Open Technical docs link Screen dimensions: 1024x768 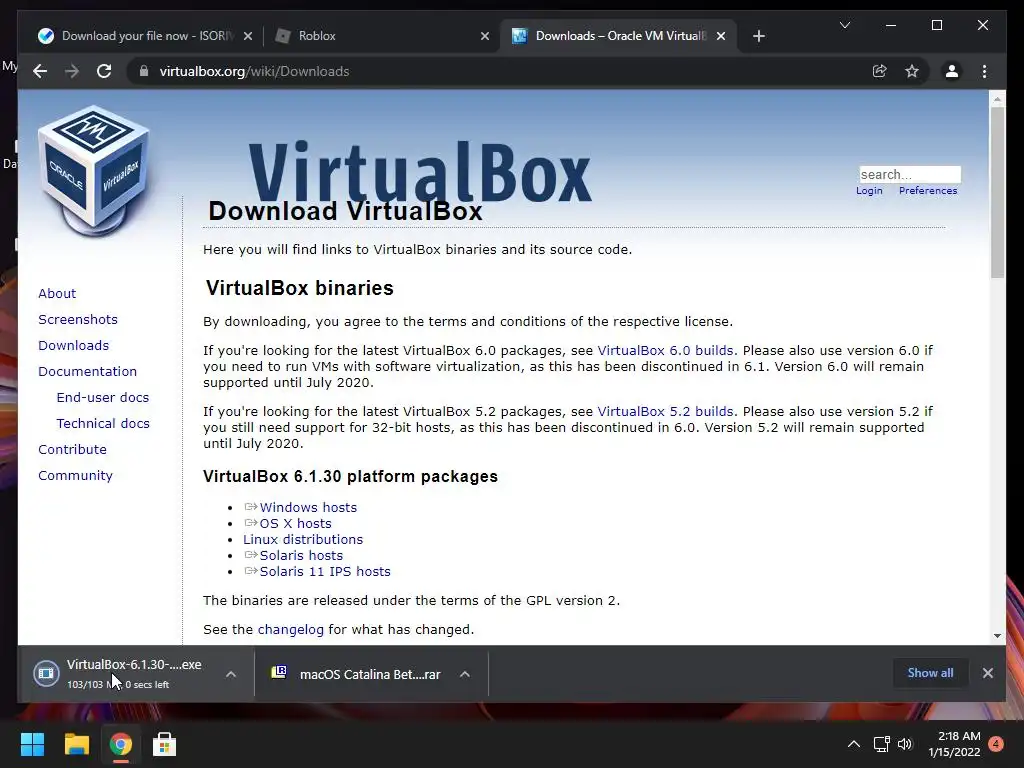click(x=103, y=424)
